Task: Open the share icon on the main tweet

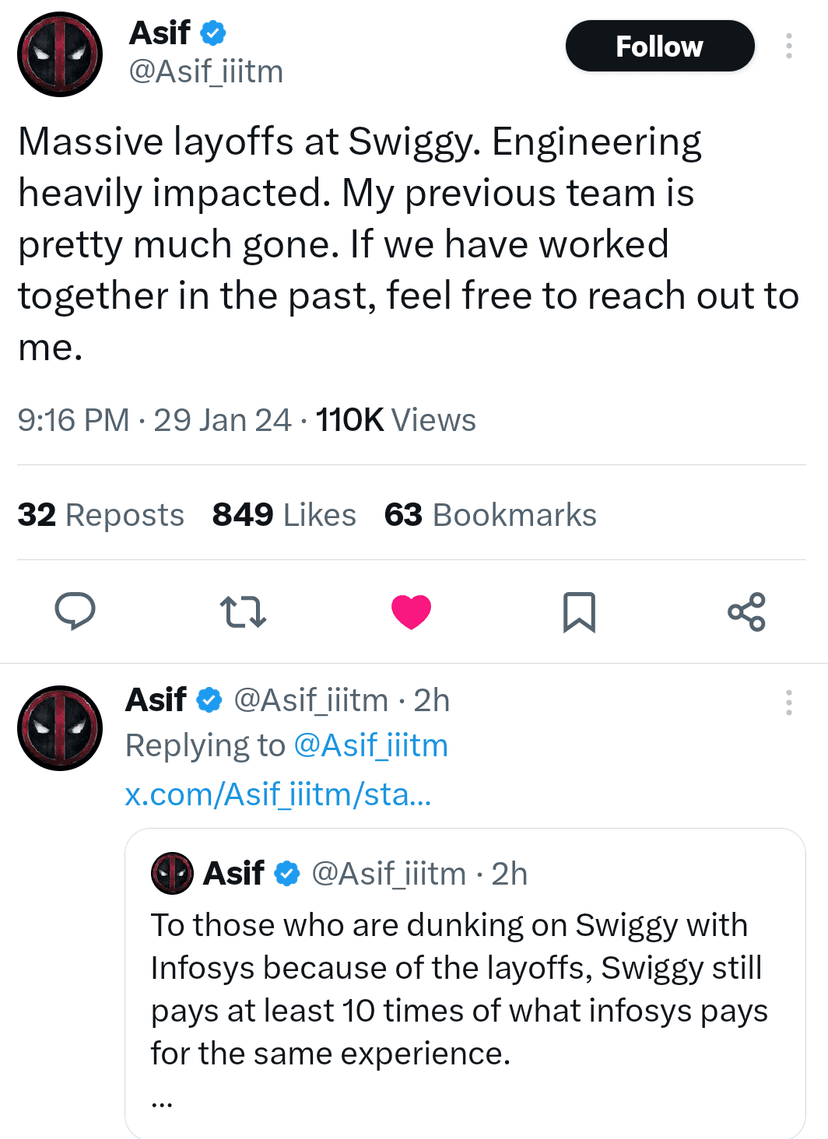Action: [747, 612]
